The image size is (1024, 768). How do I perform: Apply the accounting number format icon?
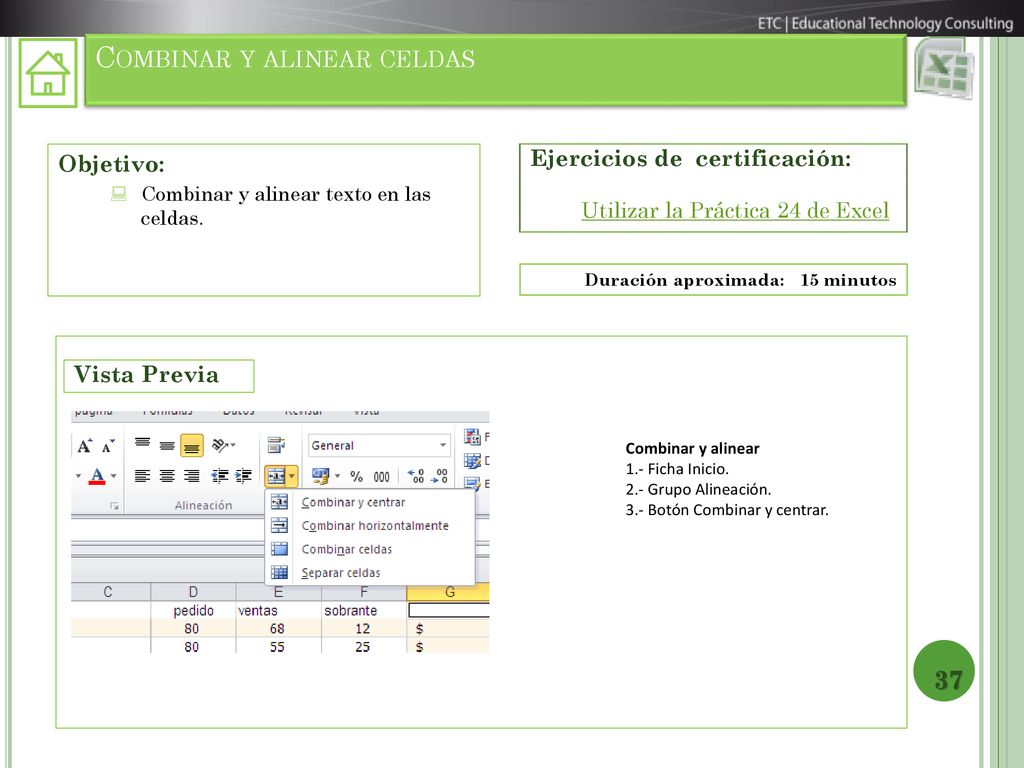pyautogui.click(x=320, y=476)
